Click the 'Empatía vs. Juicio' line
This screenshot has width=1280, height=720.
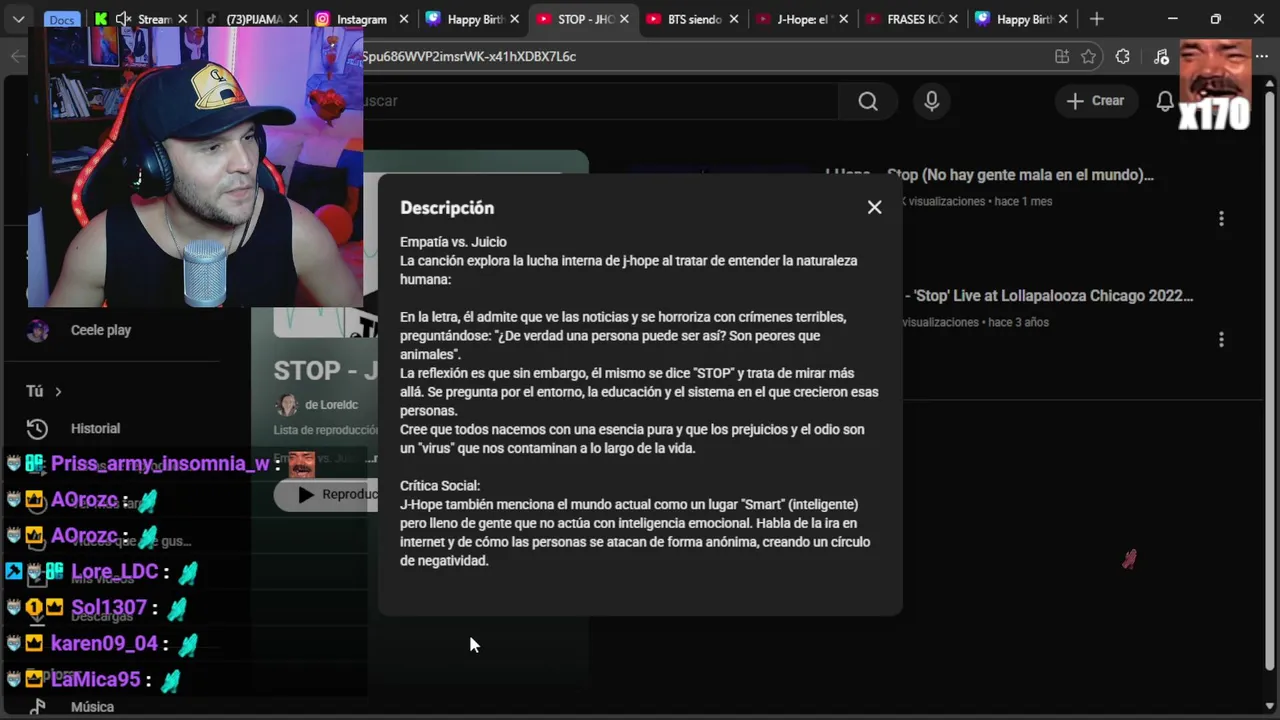click(453, 242)
